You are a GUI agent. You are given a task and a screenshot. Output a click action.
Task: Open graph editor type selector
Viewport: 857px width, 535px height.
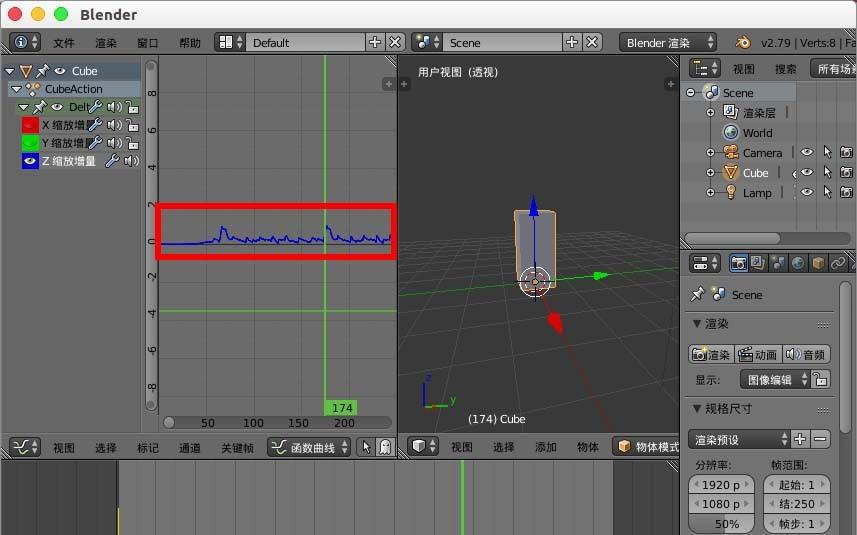[x=25, y=447]
